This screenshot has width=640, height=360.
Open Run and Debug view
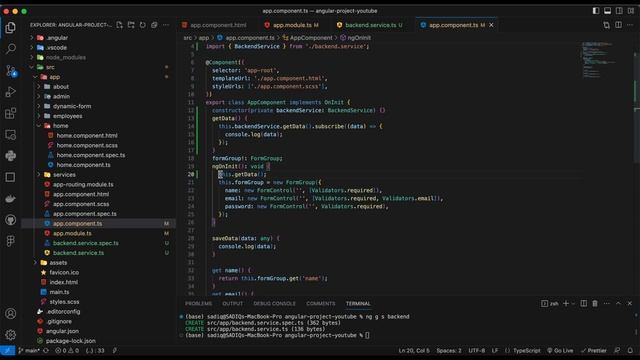pos(11,92)
